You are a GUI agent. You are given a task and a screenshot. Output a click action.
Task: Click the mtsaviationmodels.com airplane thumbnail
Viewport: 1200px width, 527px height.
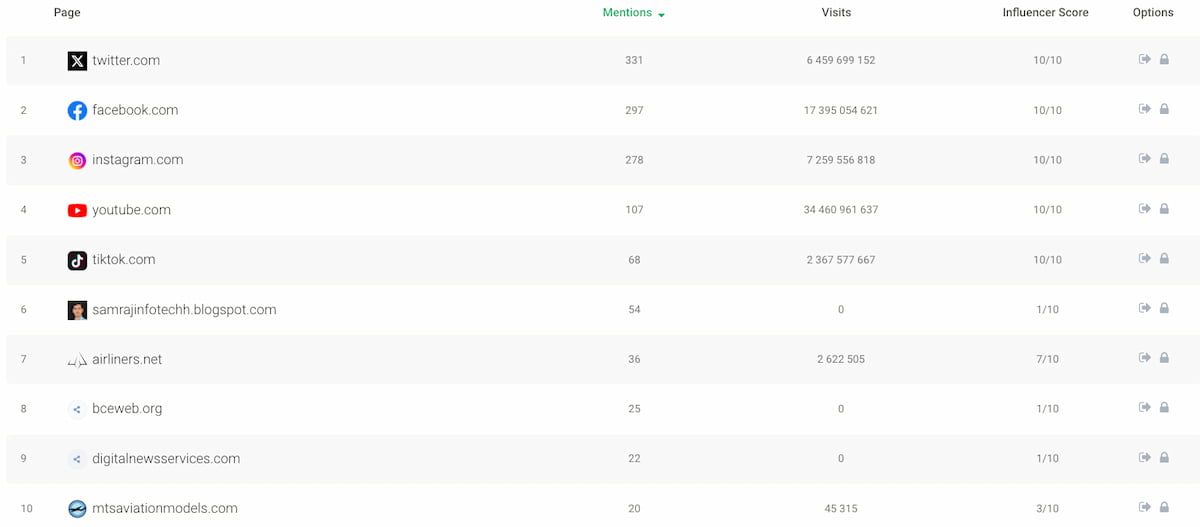pyautogui.click(x=77, y=509)
